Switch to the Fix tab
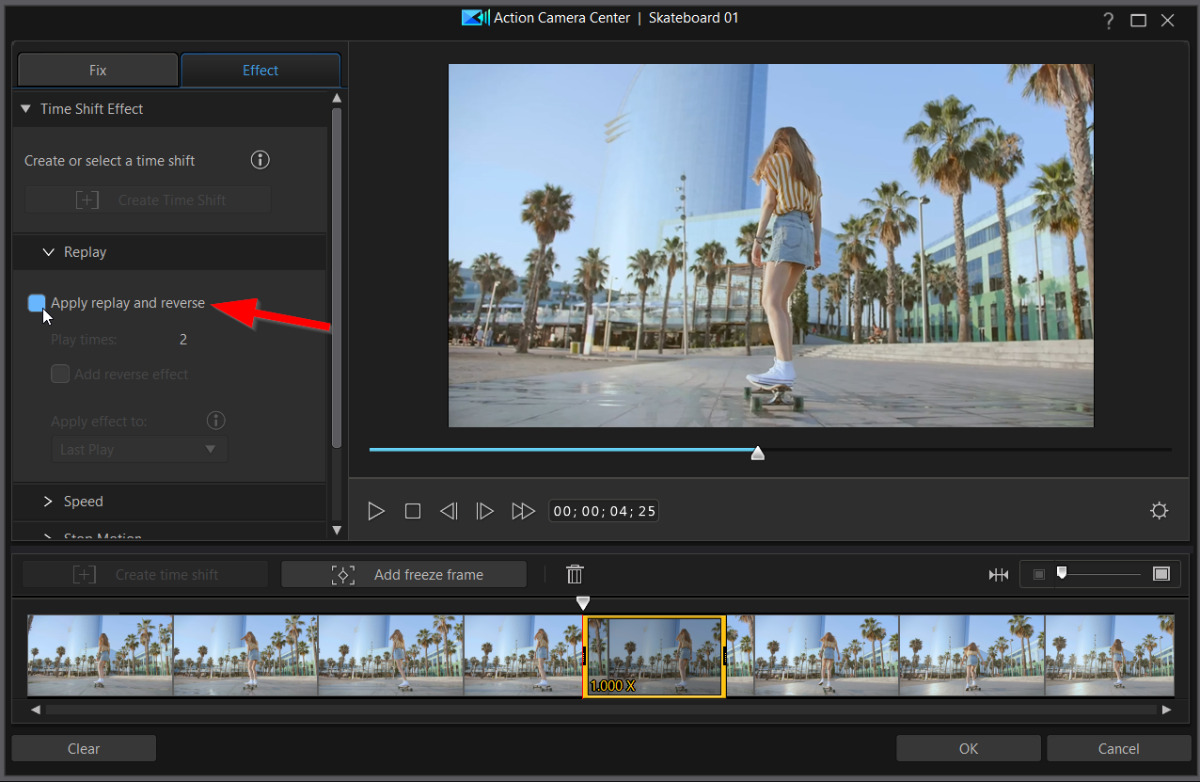Screen dimensions: 1200x782 97,70
